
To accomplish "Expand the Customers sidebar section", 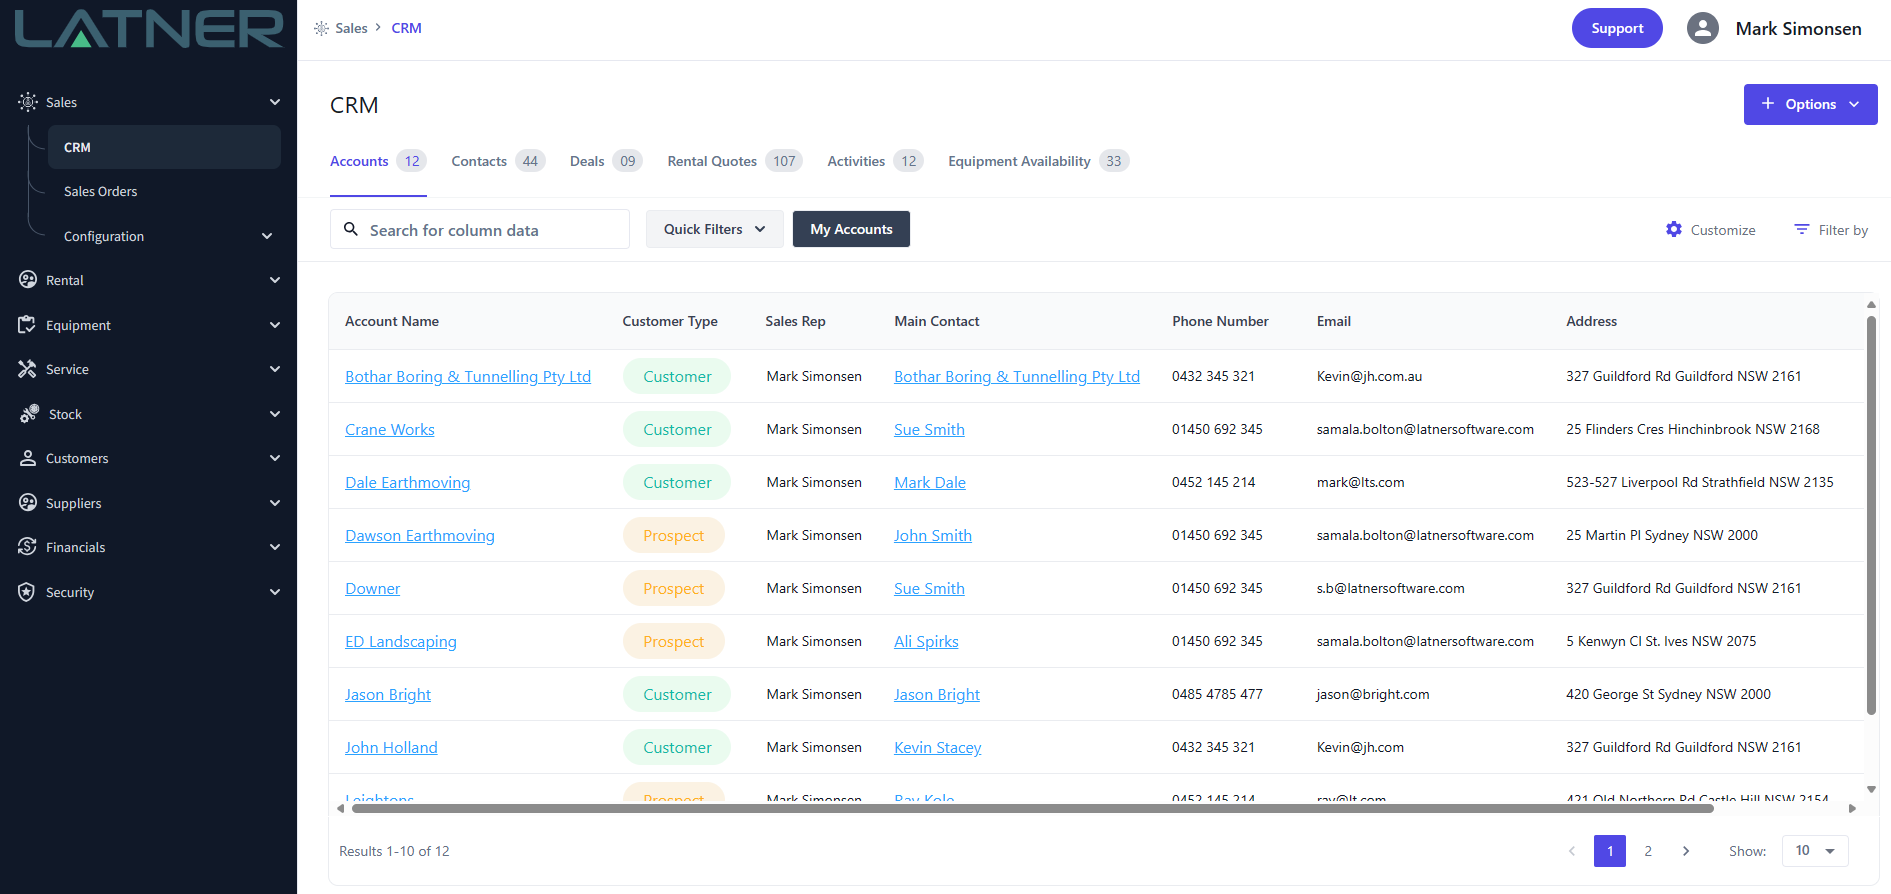I will [274, 458].
